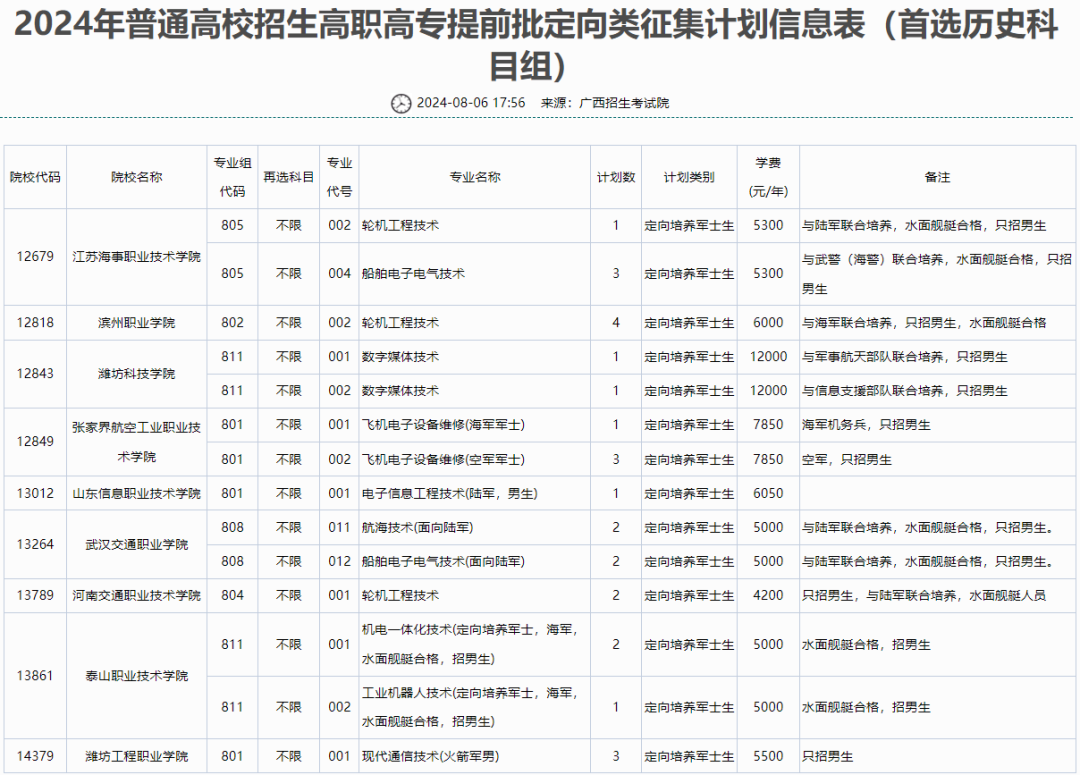Click the 计划类别 column header
1080x775 pixels.
[689, 177]
